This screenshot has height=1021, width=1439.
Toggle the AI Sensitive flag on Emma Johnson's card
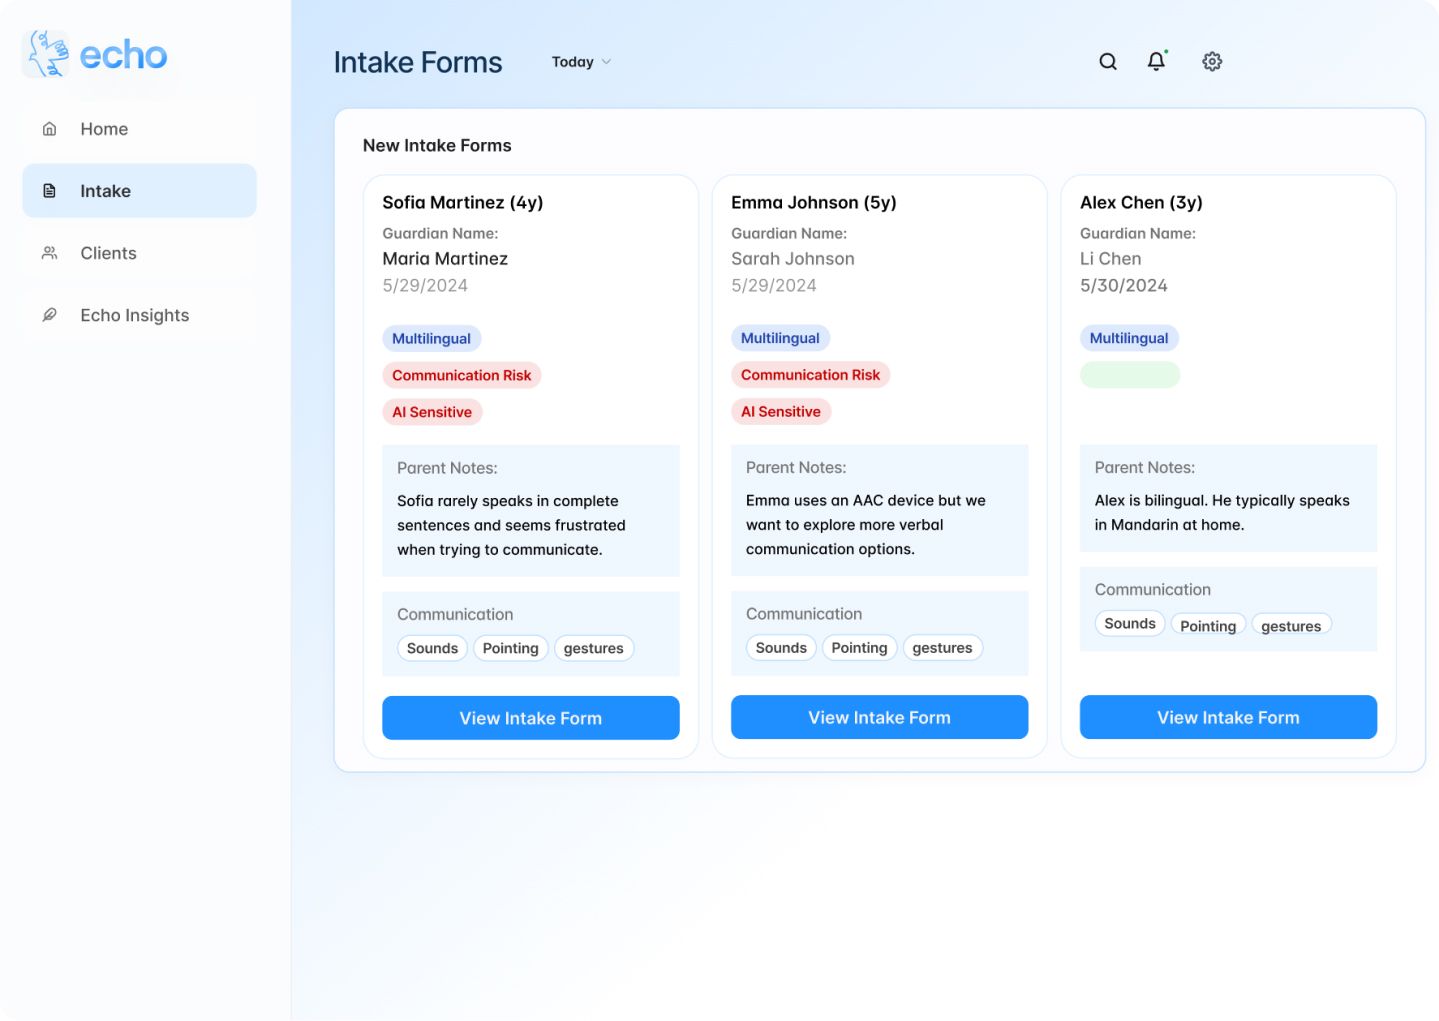(781, 411)
